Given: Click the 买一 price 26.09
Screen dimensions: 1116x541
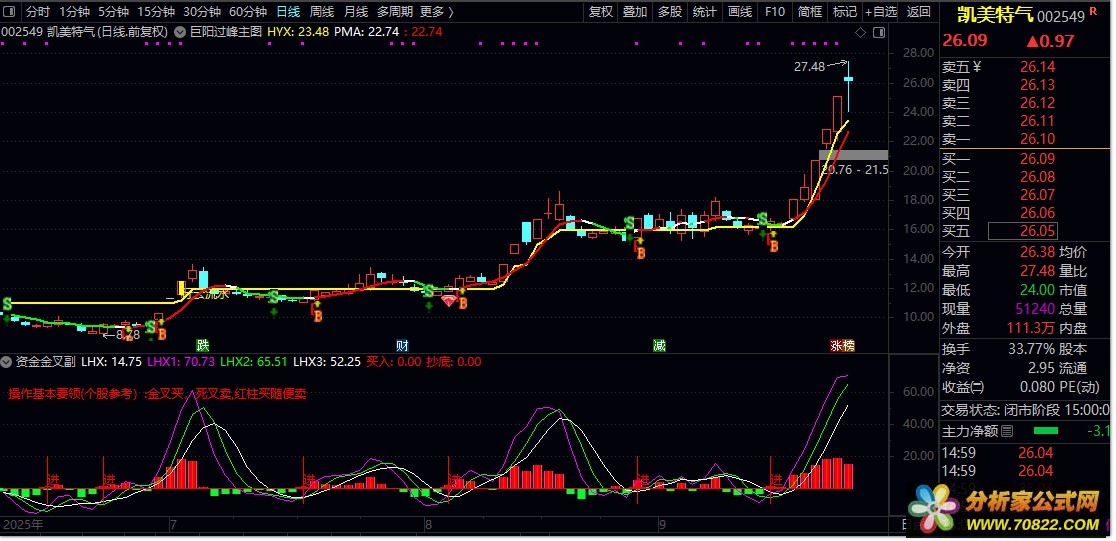Looking at the screenshot, I should click(x=1038, y=159).
